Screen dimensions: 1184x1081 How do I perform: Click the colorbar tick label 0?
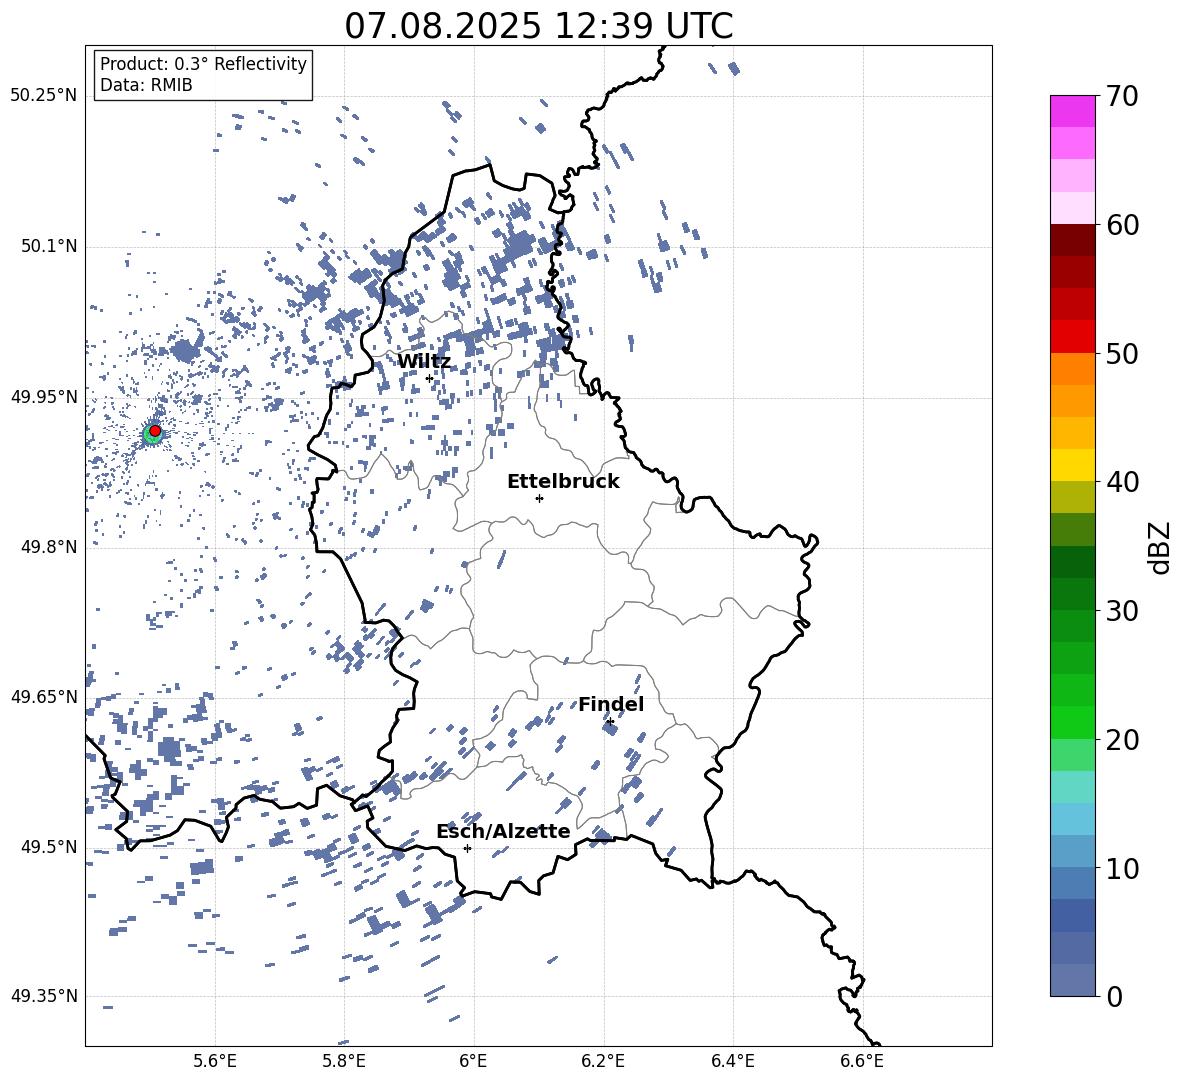click(x=1114, y=996)
